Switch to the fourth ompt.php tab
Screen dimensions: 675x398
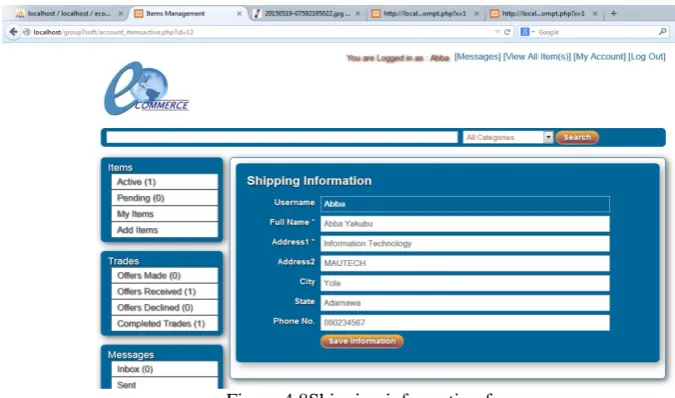425,14
